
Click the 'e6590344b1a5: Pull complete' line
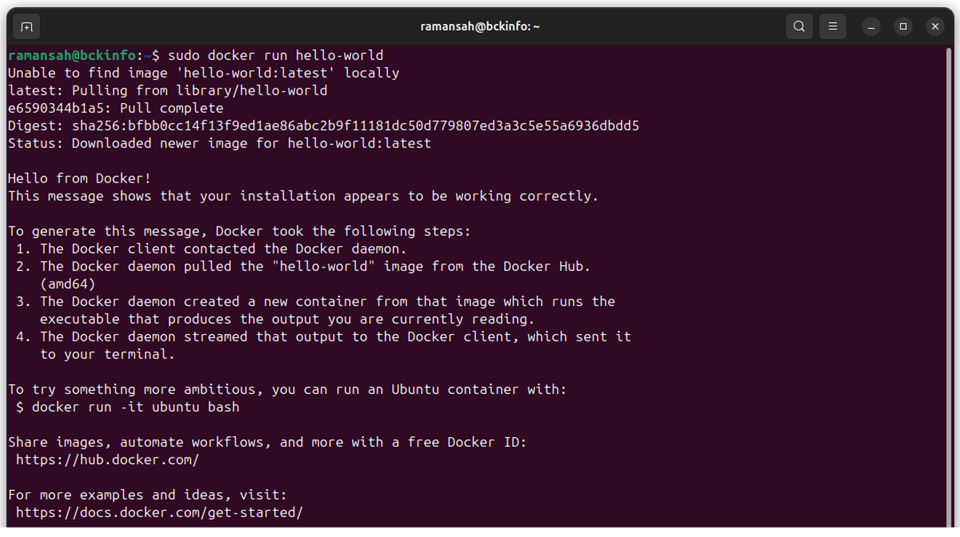pos(116,108)
